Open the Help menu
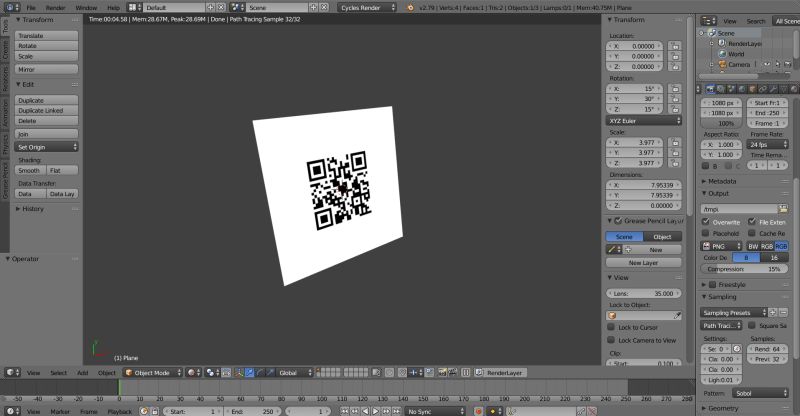The height and width of the screenshot is (416, 800). [113, 8]
